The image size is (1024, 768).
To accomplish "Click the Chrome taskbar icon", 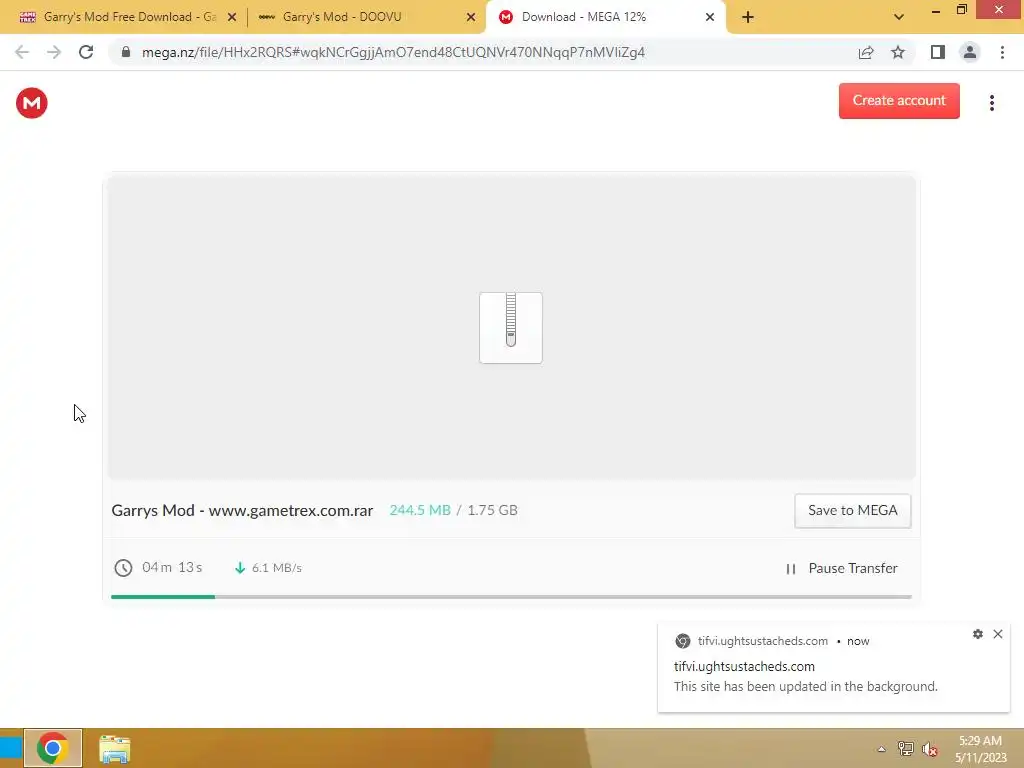I will click(x=53, y=748).
